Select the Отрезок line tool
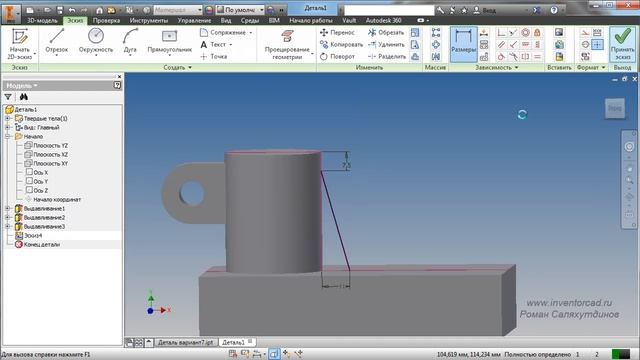Viewport: 640px width, 360px height. coord(57,42)
